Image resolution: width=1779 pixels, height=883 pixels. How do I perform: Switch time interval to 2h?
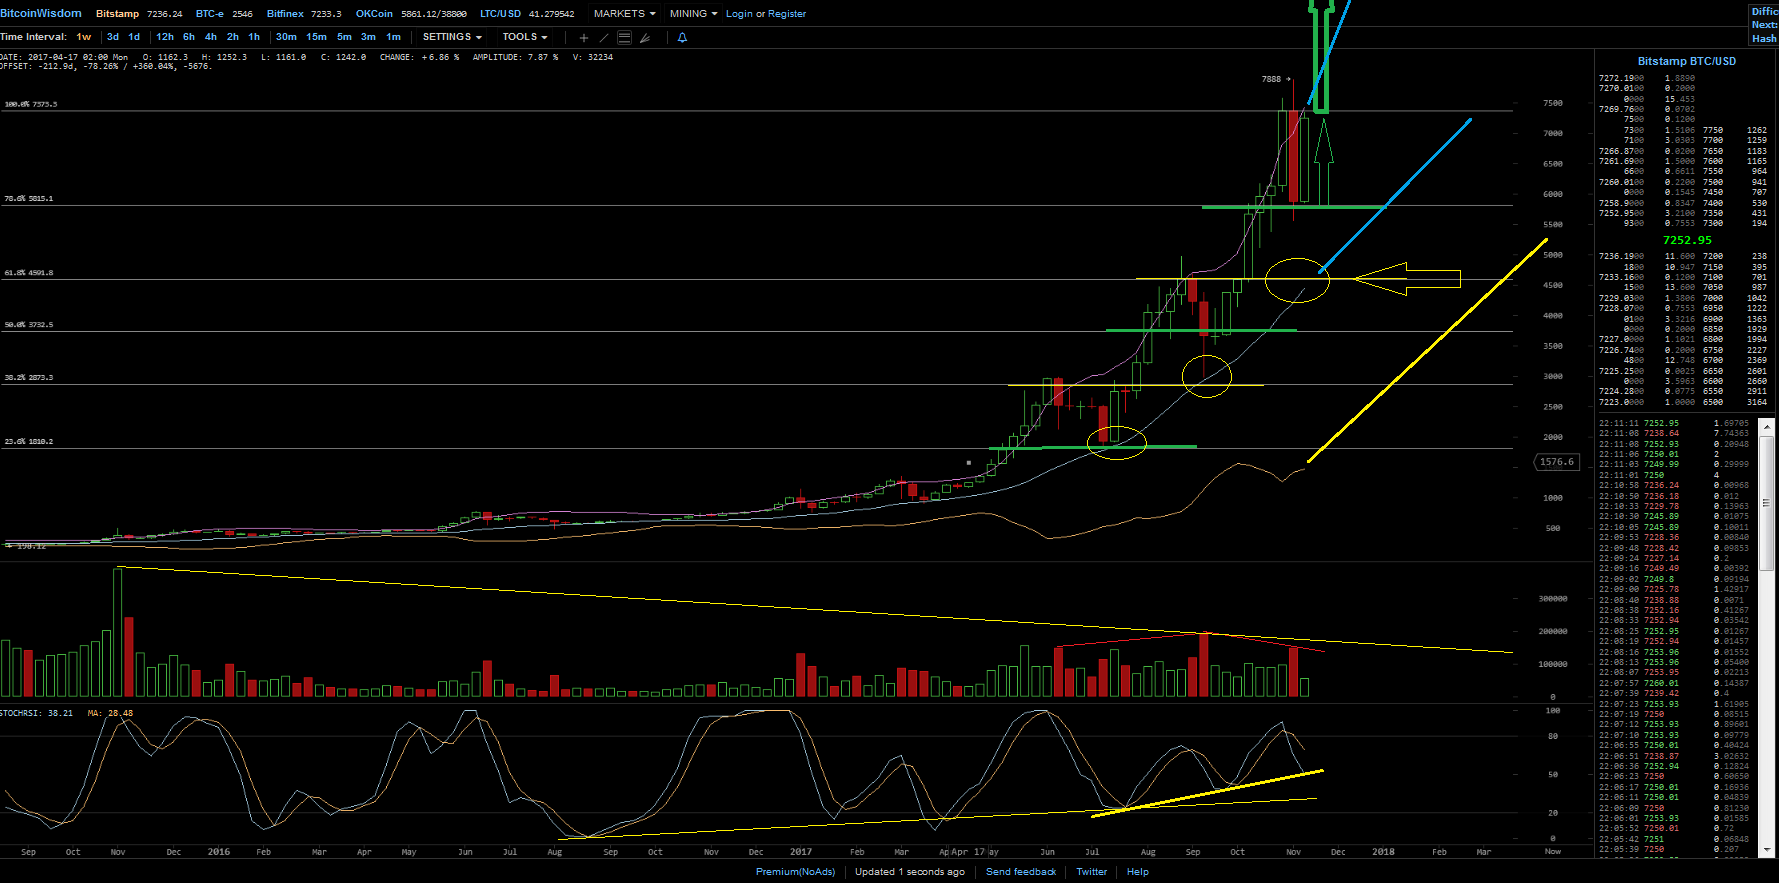pyautogui.click(x=233, y=37)
